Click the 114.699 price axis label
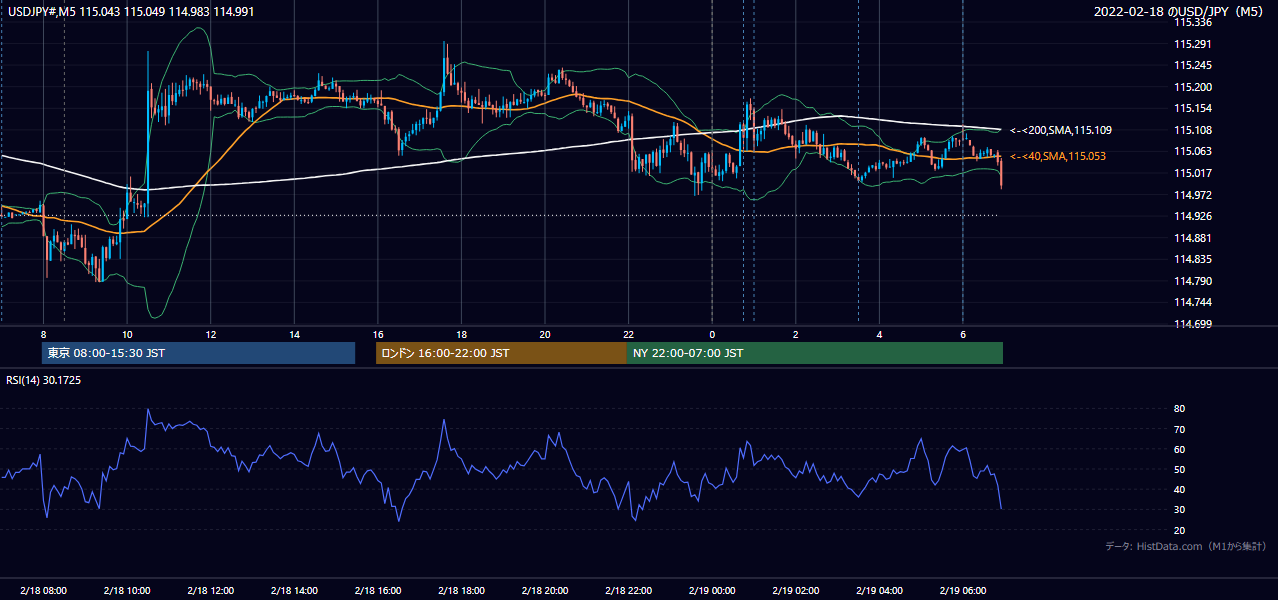The image size is (1278, 600). click(x=1193, y=324)
